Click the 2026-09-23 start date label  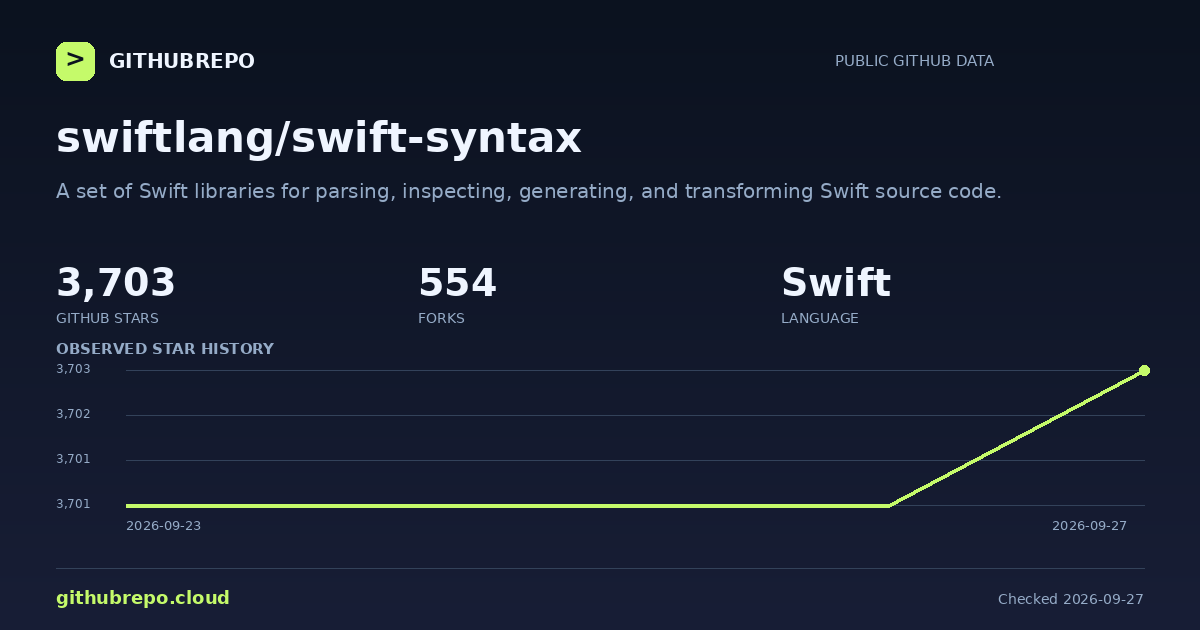[x=163, y=526]
